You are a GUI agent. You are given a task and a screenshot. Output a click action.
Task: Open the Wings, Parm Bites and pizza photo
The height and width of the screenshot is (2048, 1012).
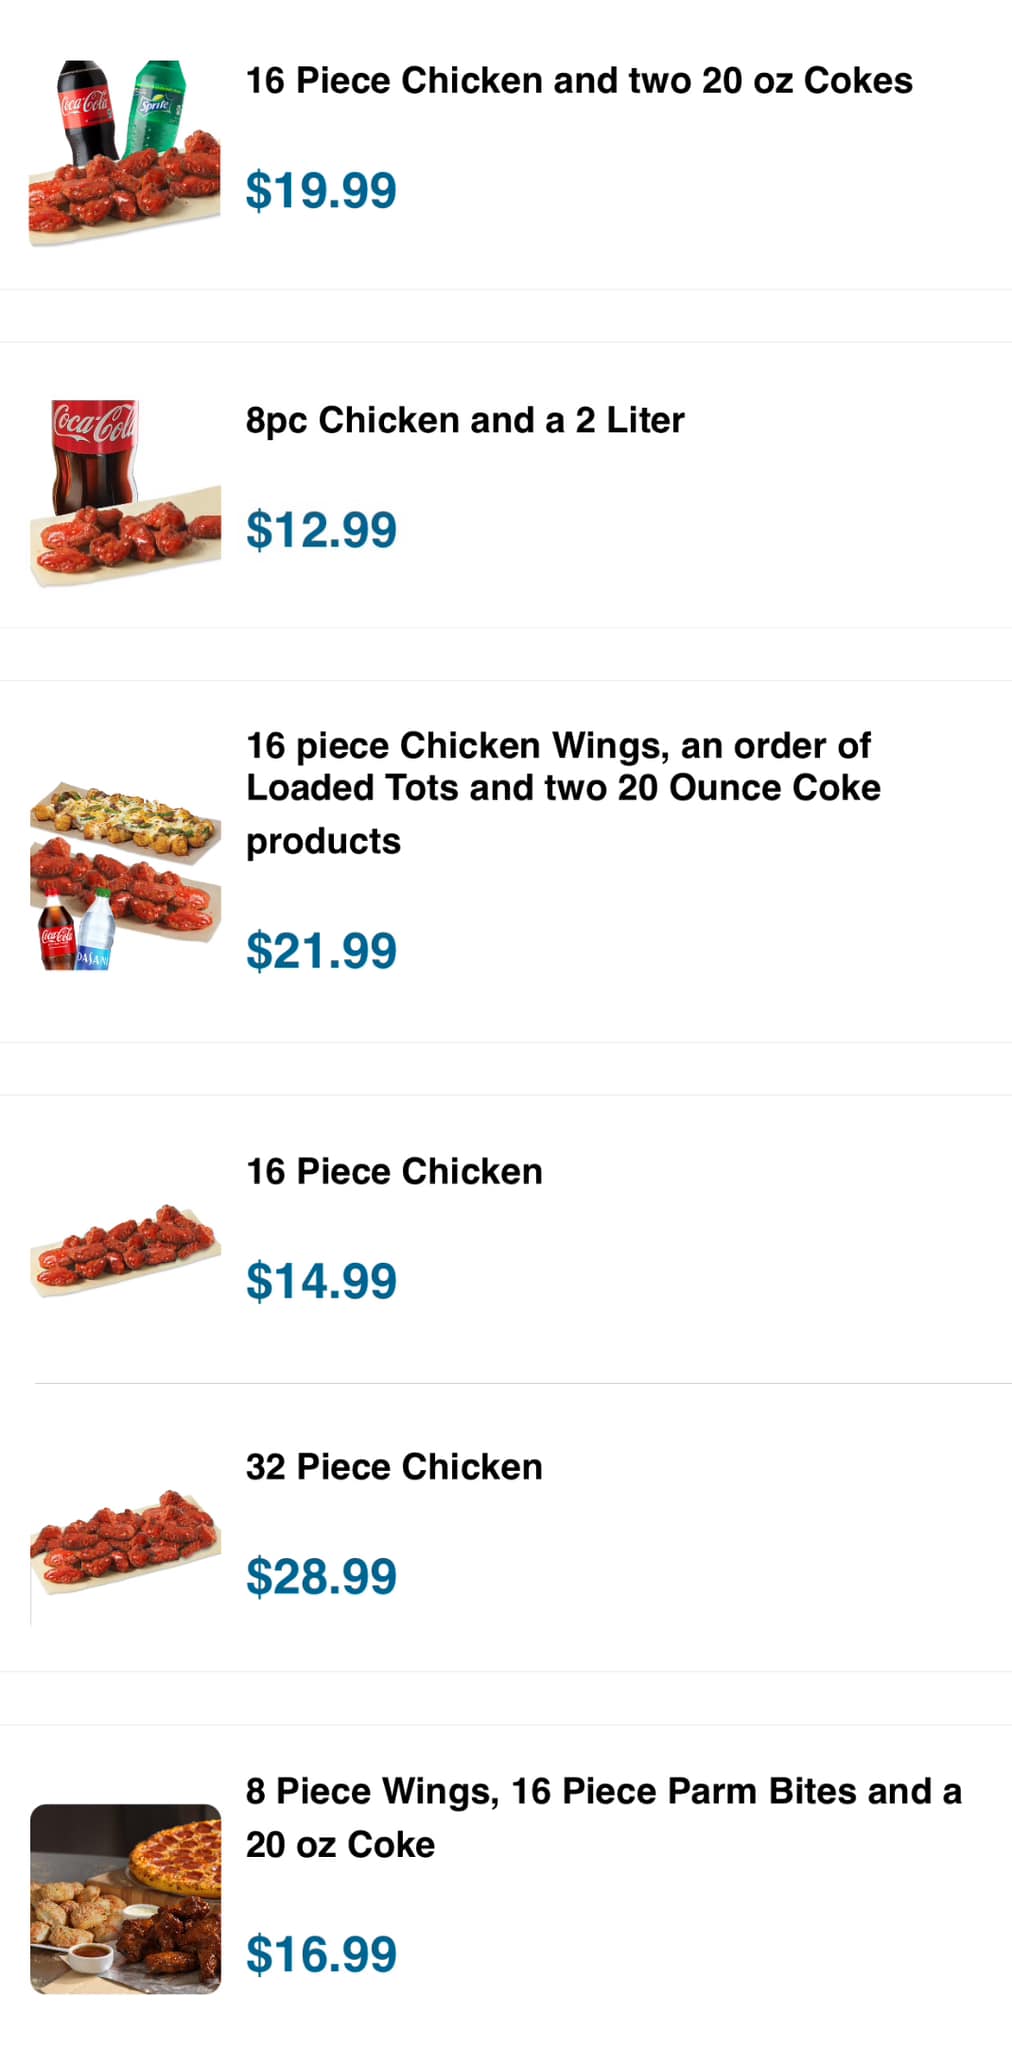point(126,1899)
